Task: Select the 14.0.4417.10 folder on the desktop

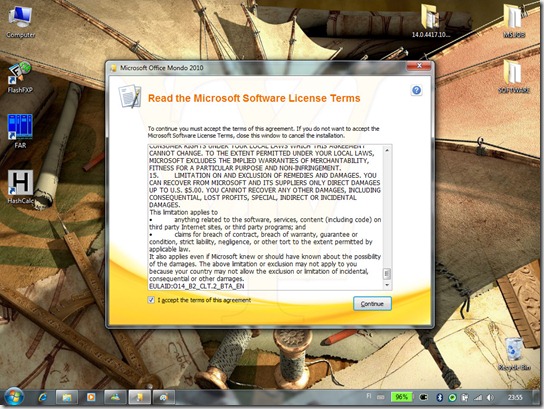Action: (431, 20)
